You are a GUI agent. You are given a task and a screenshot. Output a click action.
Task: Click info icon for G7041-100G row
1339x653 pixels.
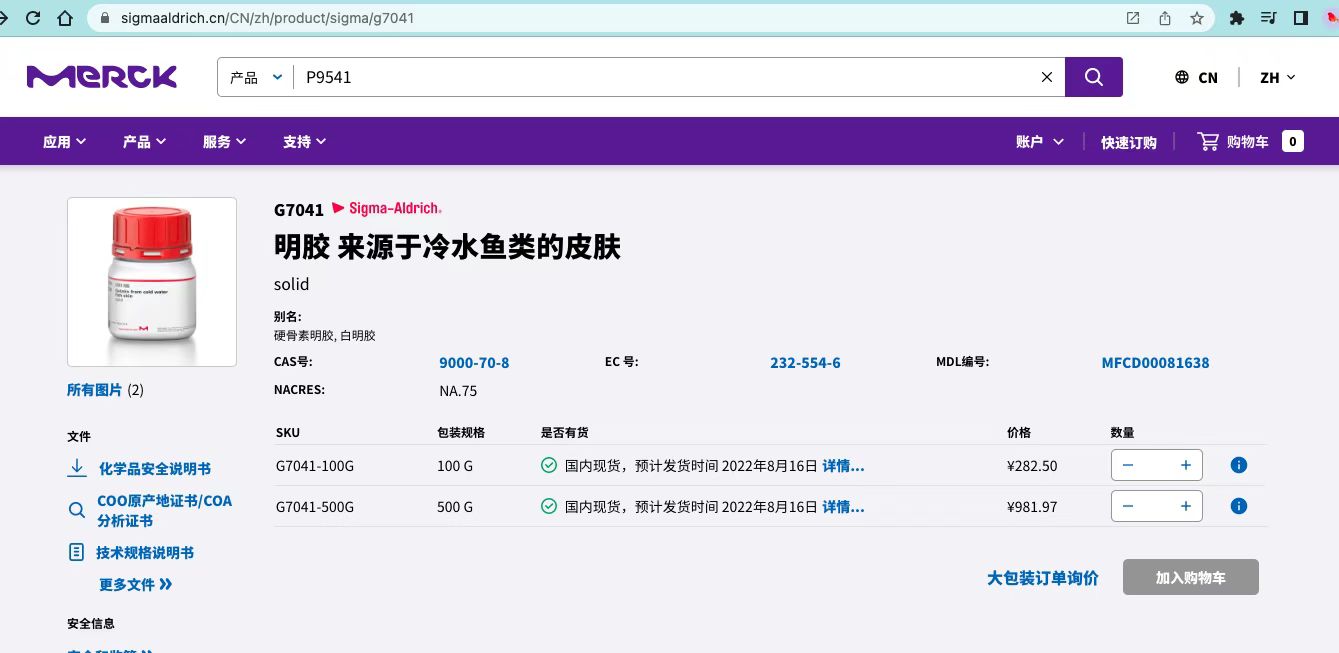1238,465
